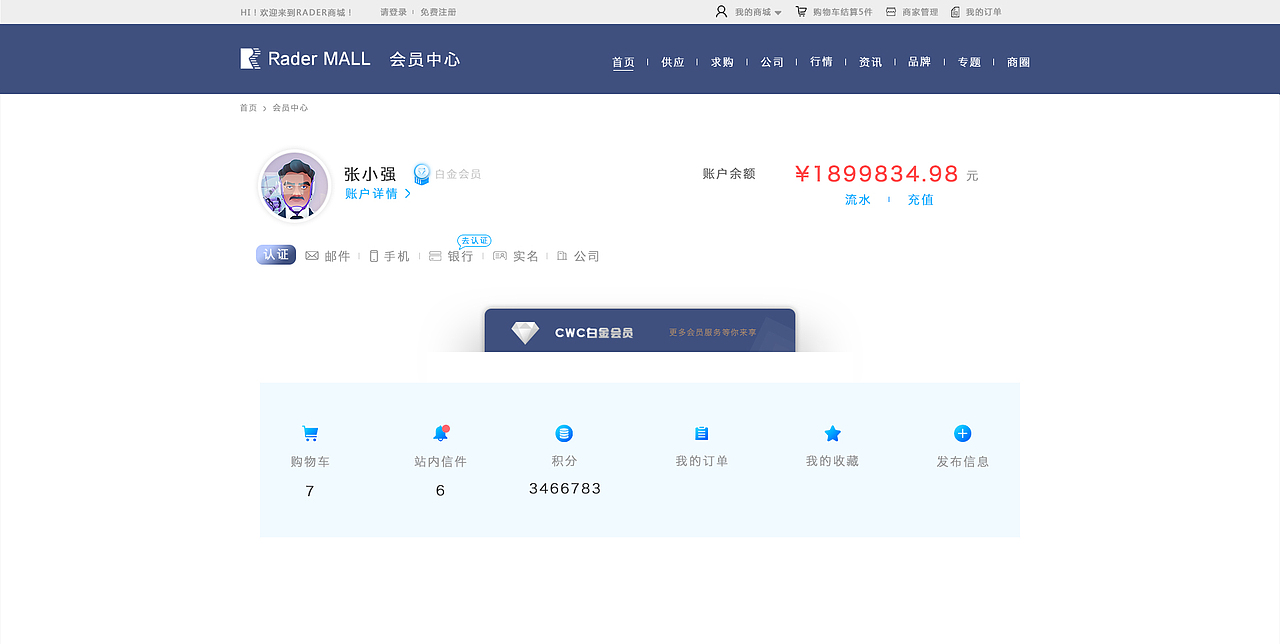Click the diamond icon on CWC banner
Screen dimensions: 1280x644
[x=526, y=333]
